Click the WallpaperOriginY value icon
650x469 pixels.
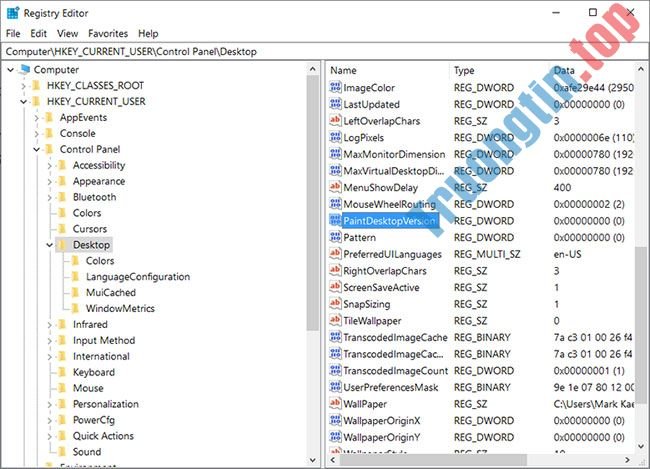(x=335, y=437)
